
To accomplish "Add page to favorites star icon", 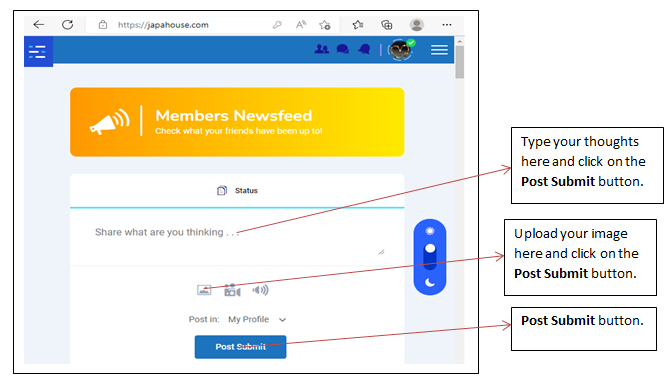I will point(324,25).
